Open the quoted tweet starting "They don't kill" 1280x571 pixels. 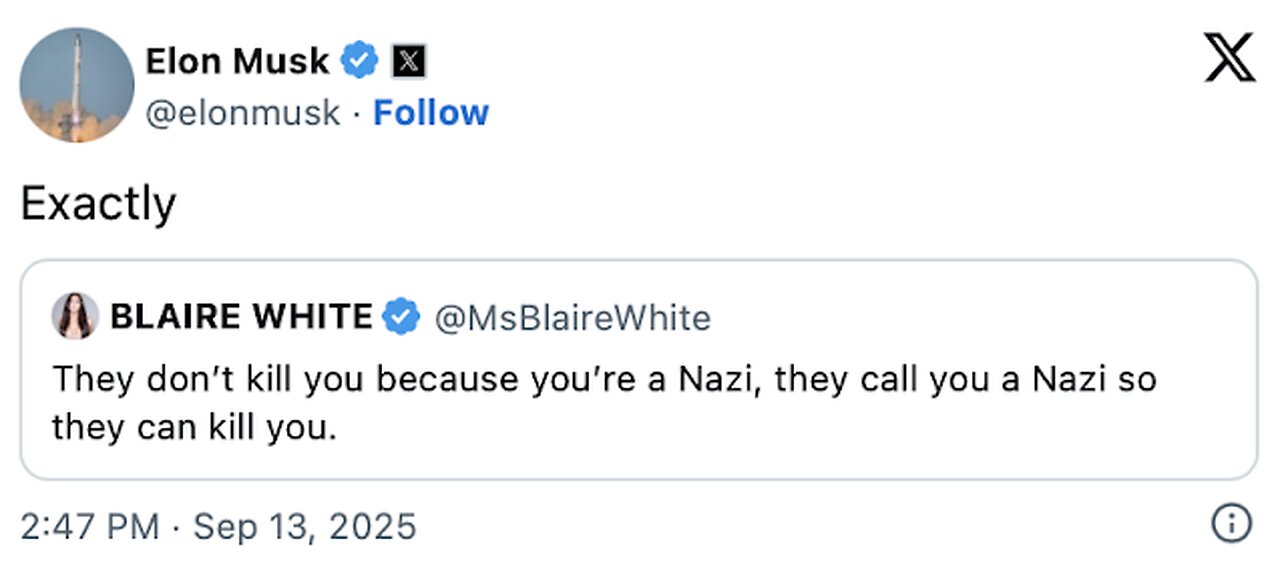[x=600, y=379]
